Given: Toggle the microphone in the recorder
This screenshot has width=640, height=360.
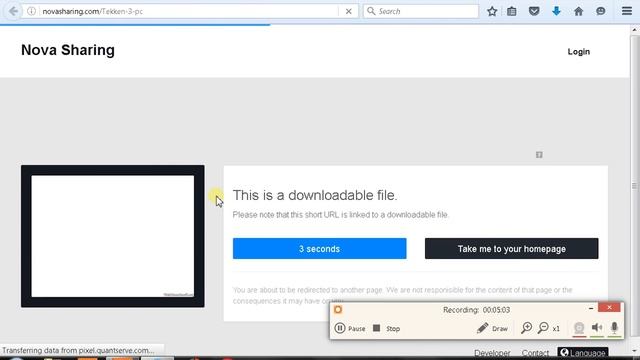Looking at the screenshot, I should click(614, 327).
